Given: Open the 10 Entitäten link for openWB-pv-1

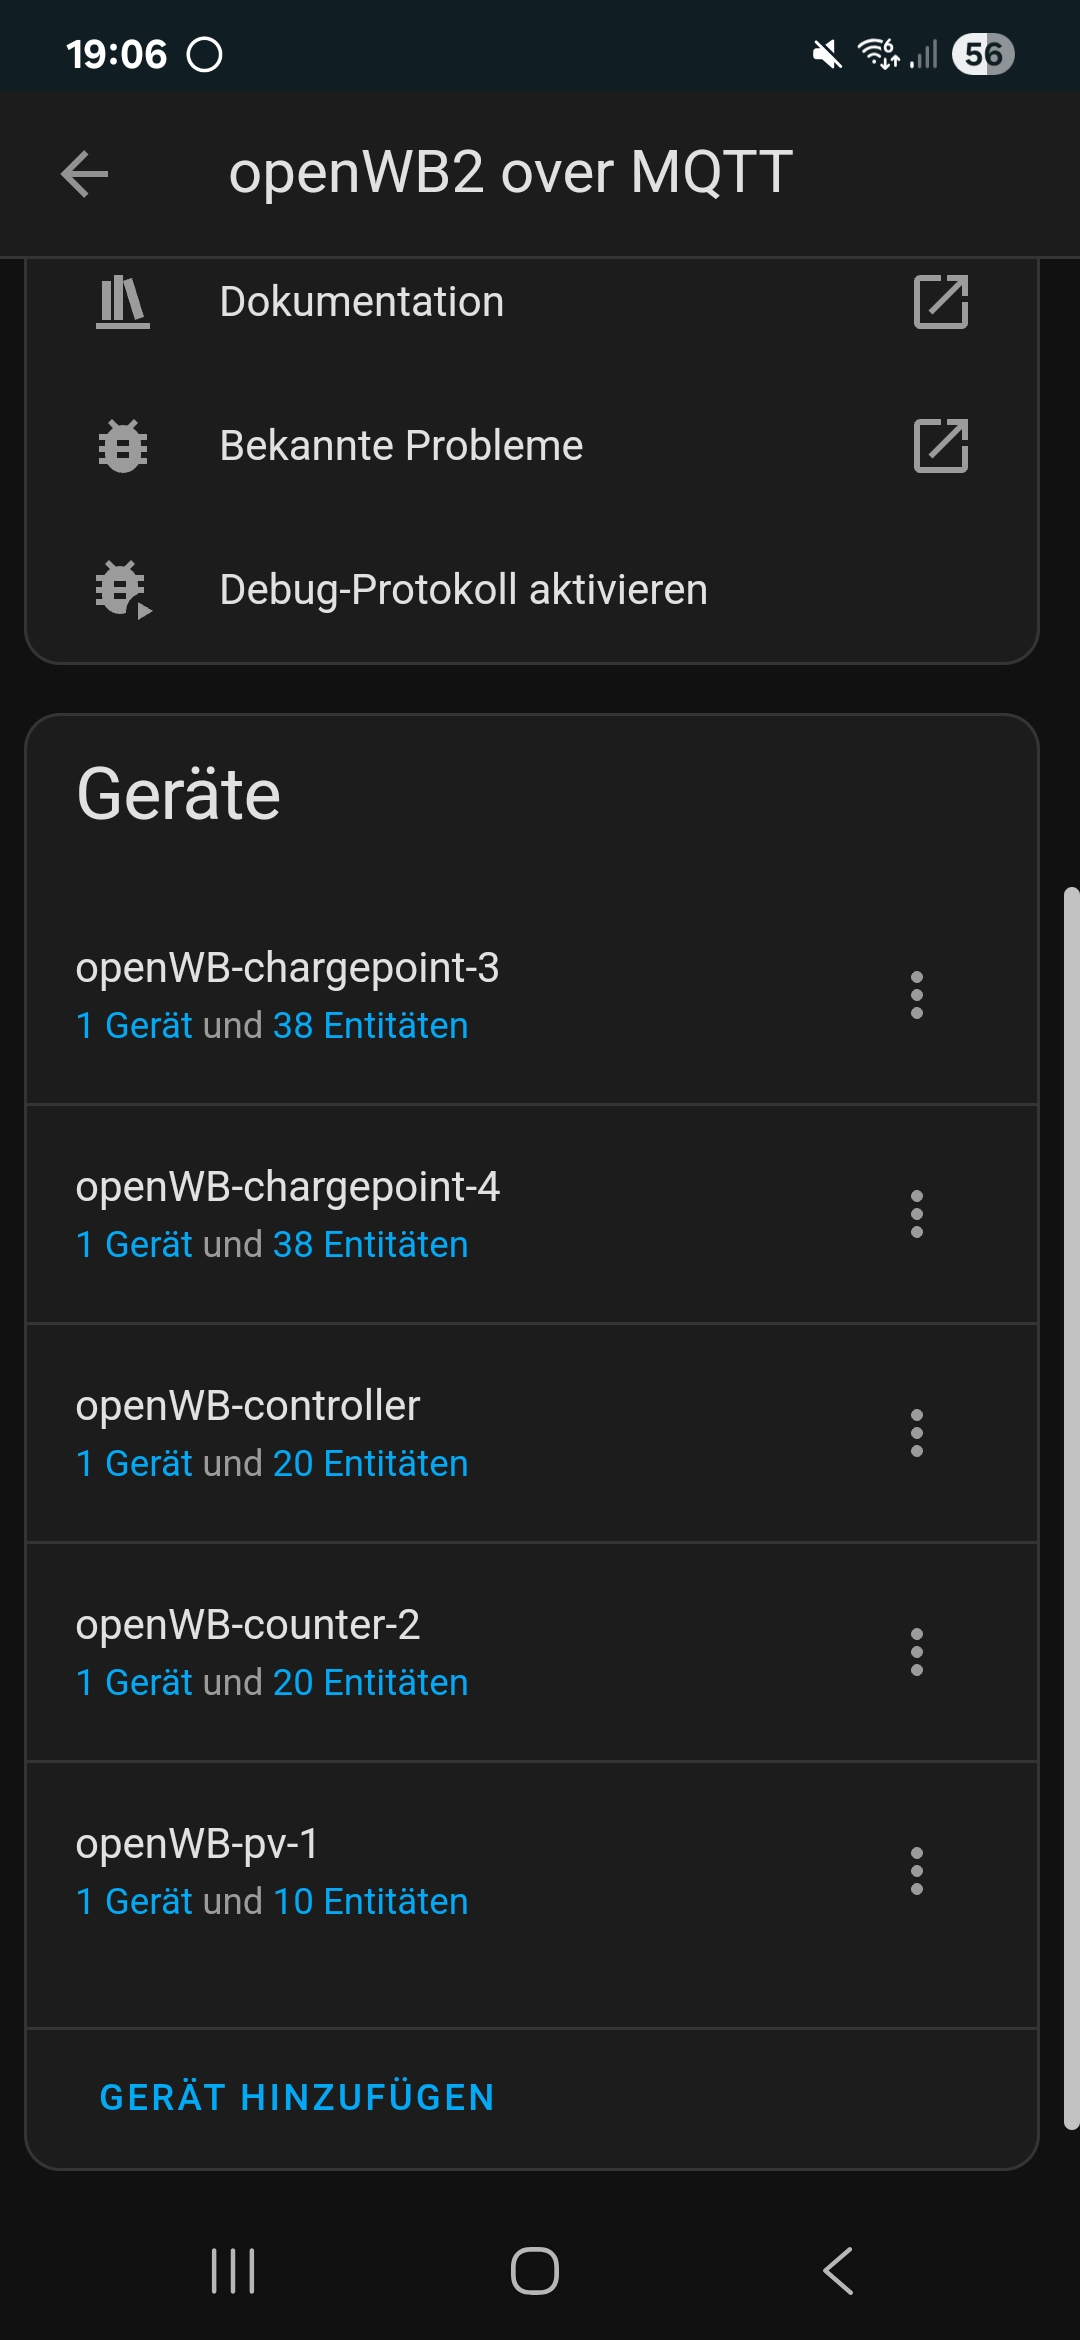Looking at the screenshot, I should pos(370,1902).
